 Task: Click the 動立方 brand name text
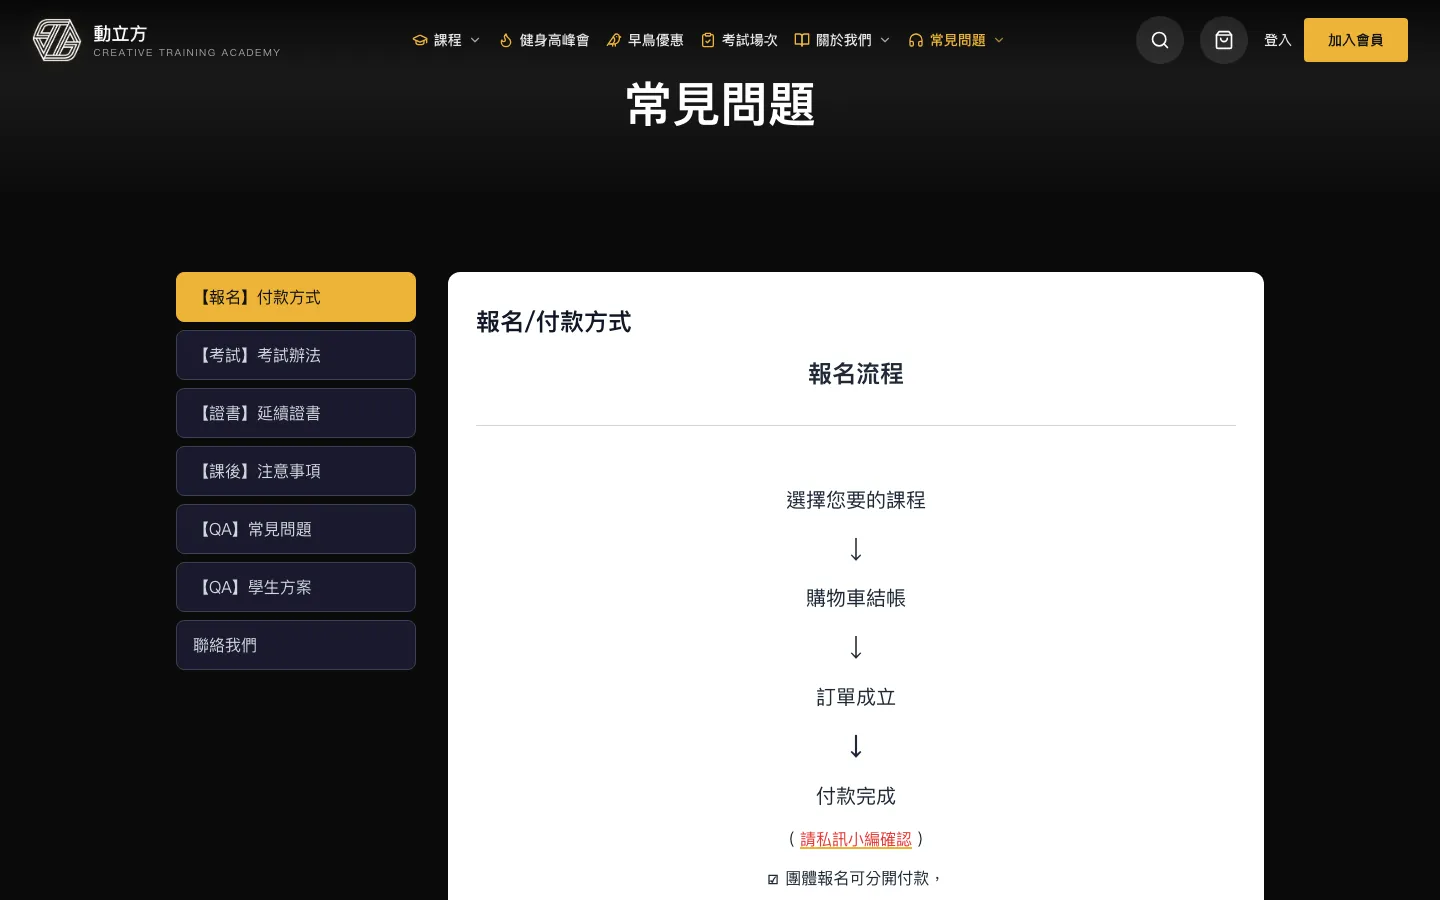coord(120,34)
